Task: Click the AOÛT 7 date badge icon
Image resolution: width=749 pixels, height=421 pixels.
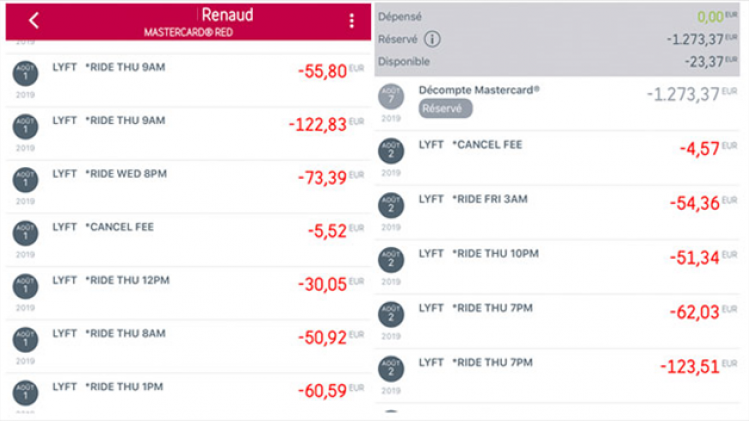Action: (392, 96)
